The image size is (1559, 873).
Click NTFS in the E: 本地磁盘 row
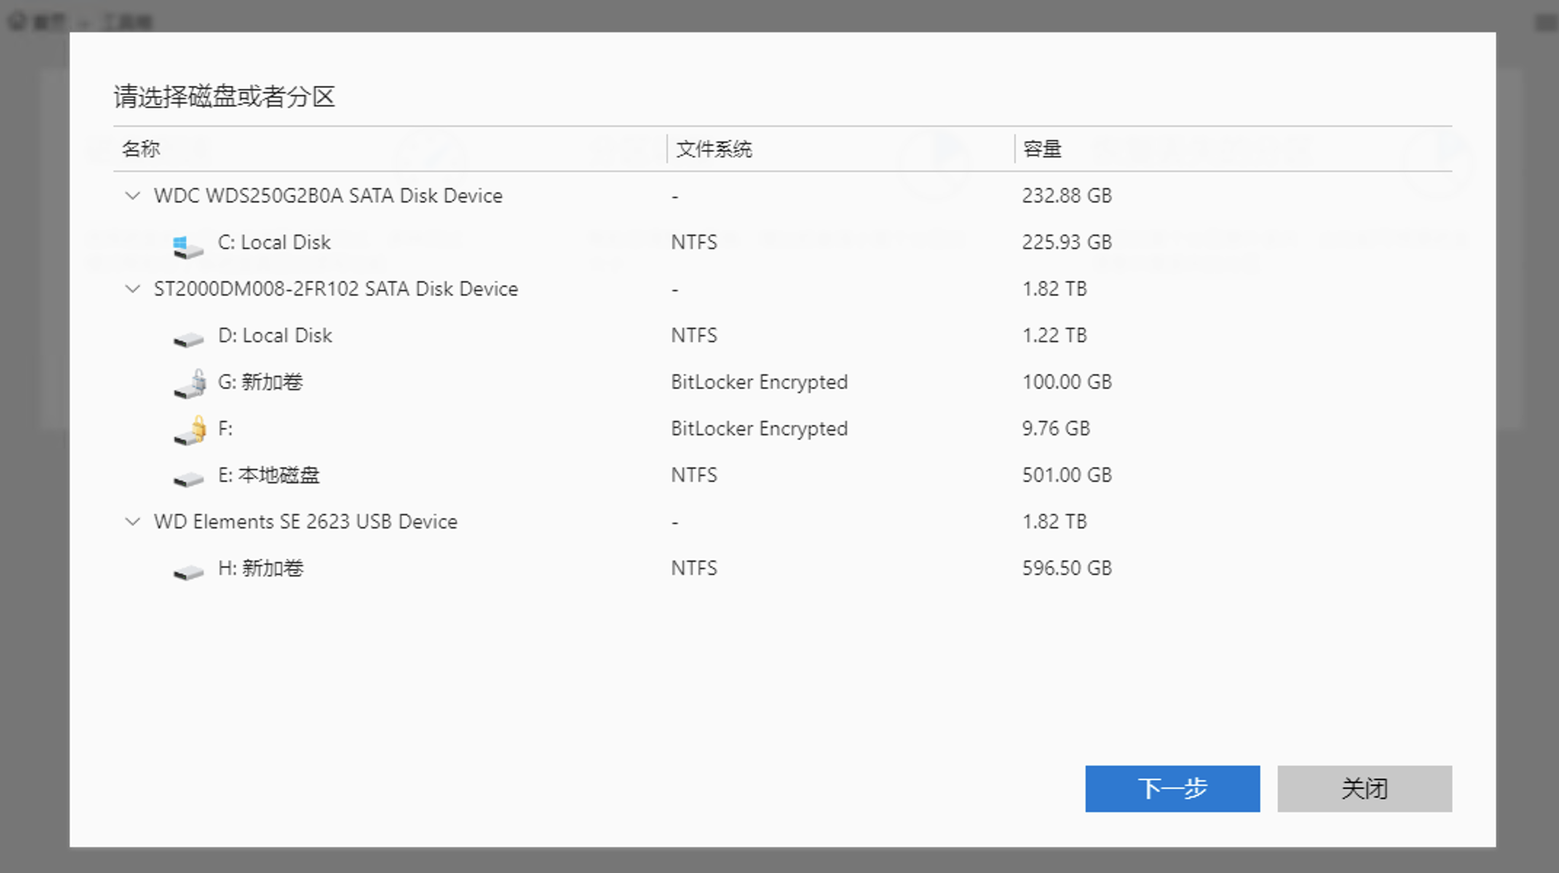coord(694,475)
